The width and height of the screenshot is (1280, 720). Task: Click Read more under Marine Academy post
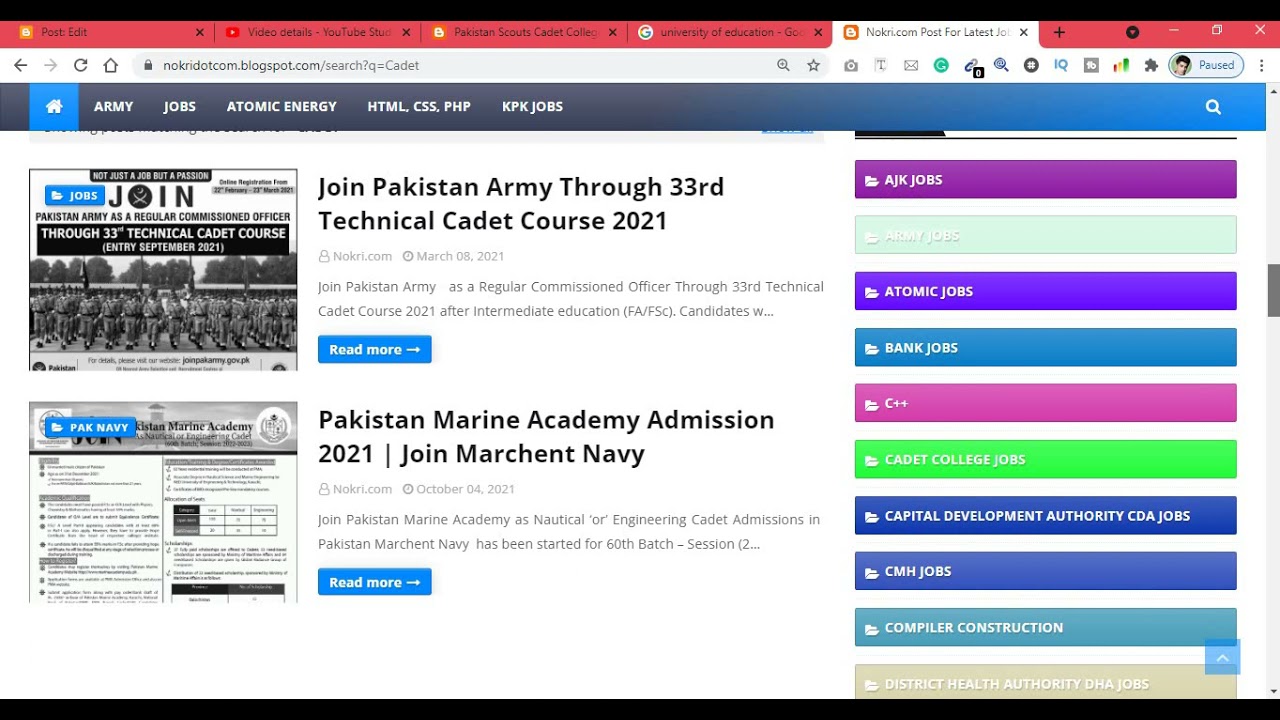(x=374, y=582)
